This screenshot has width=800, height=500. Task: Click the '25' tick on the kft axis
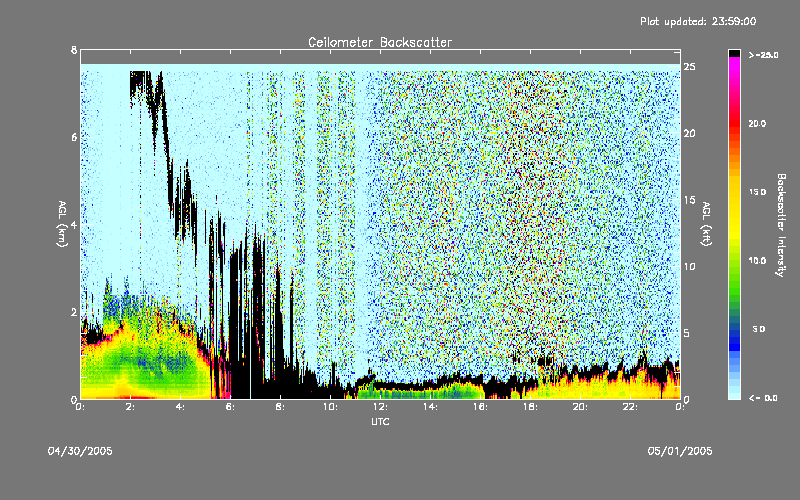pyautogui.click(x=689, y=67)
